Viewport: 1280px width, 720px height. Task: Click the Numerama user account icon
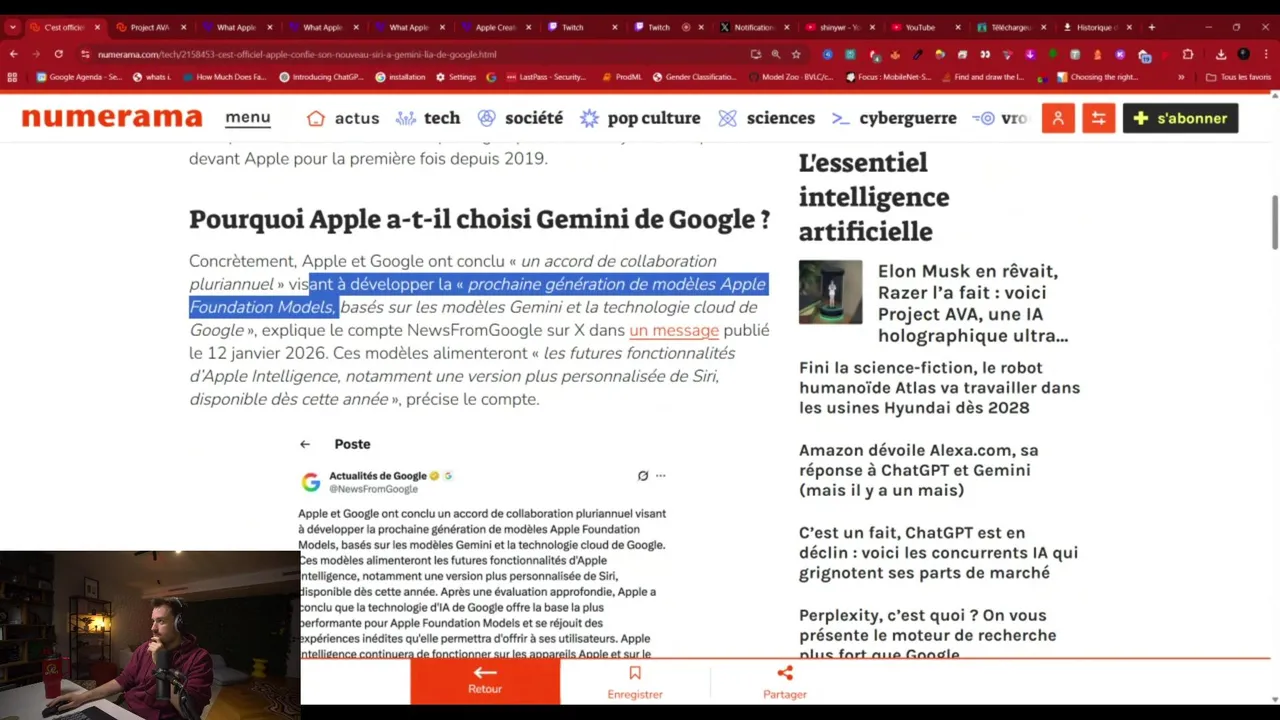[1058, 118]
